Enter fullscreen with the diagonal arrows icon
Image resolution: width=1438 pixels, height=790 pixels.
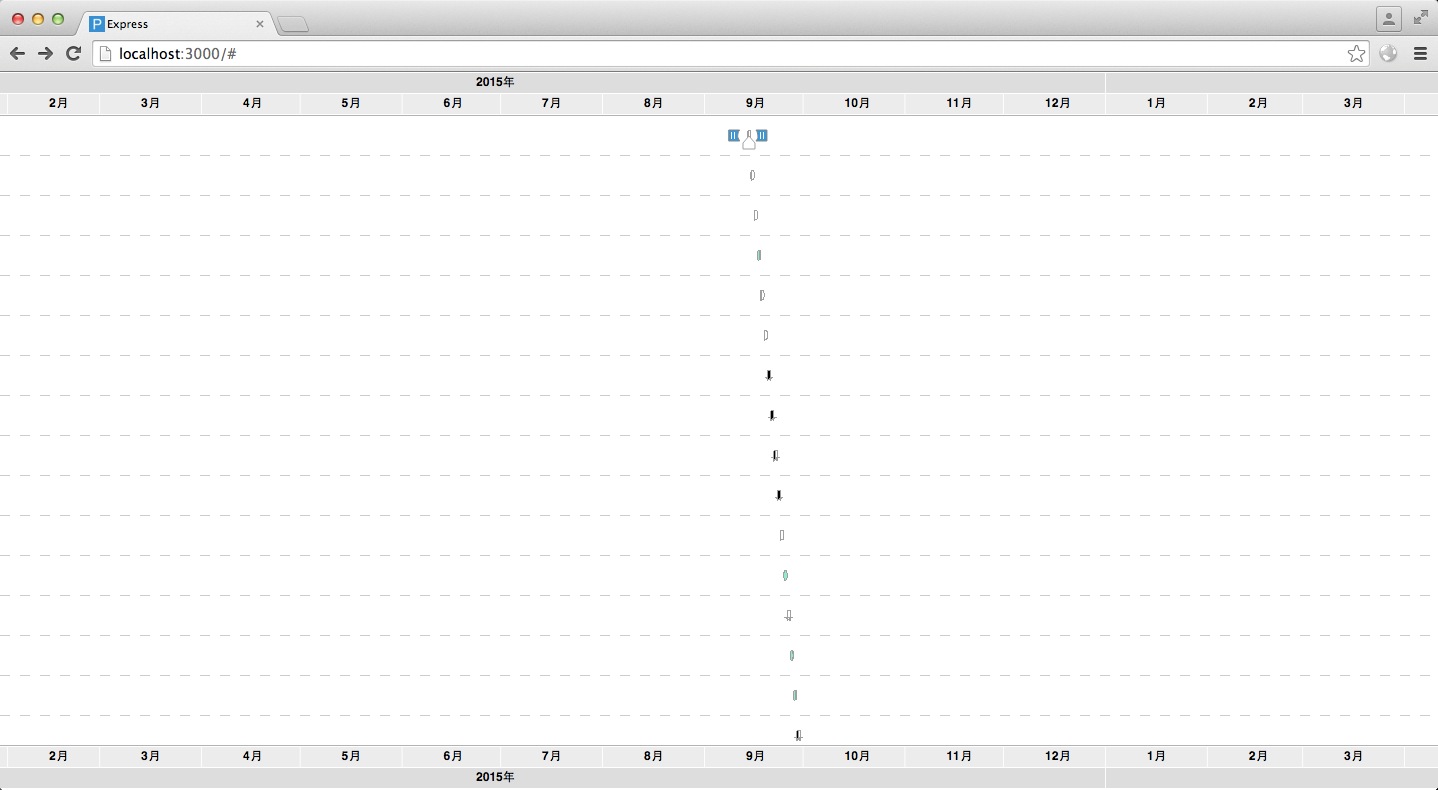pyautogui.click(x=1421, y=17)
